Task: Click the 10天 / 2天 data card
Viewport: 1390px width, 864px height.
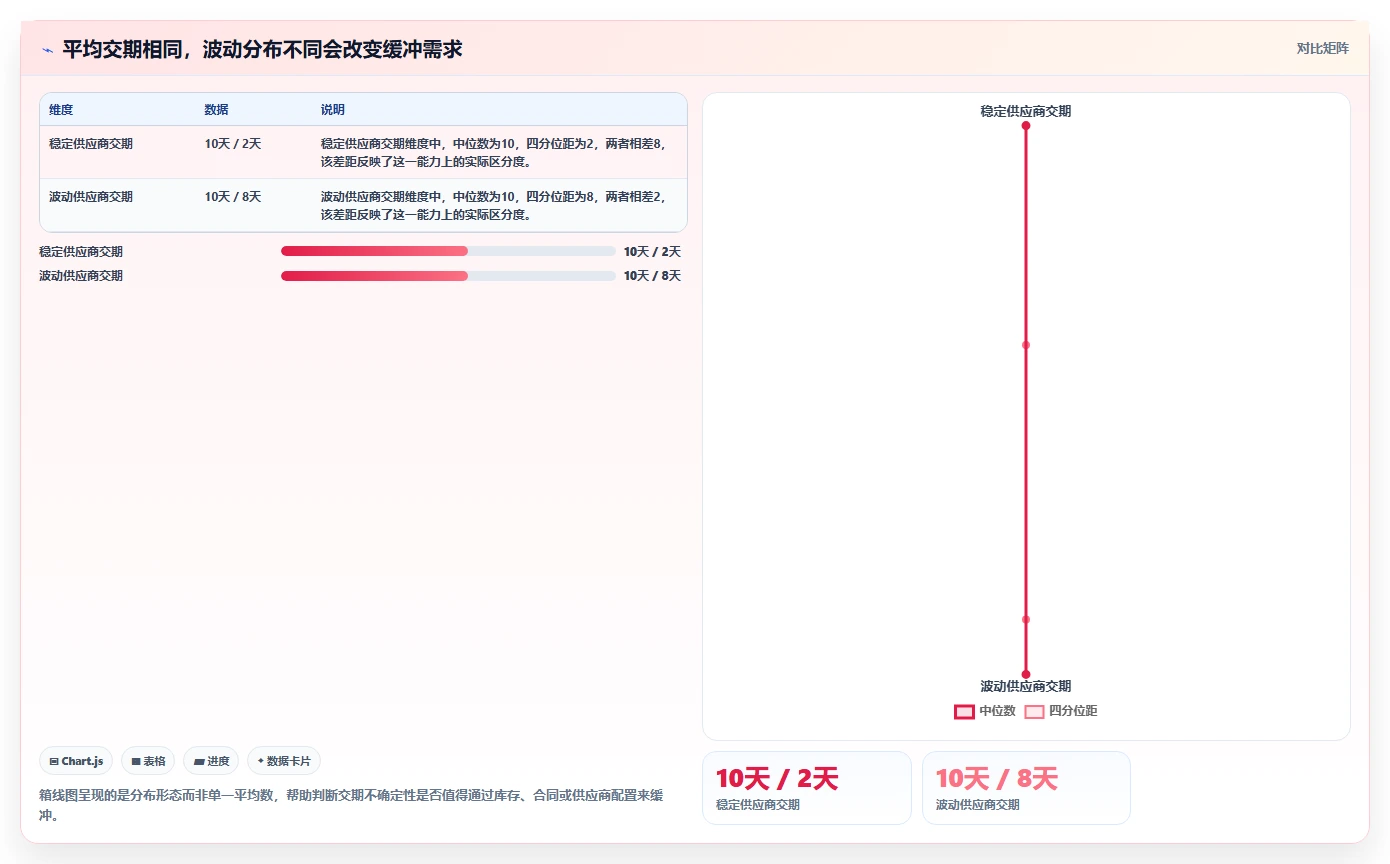Action: pyautogui.click(x=807, y=788)
